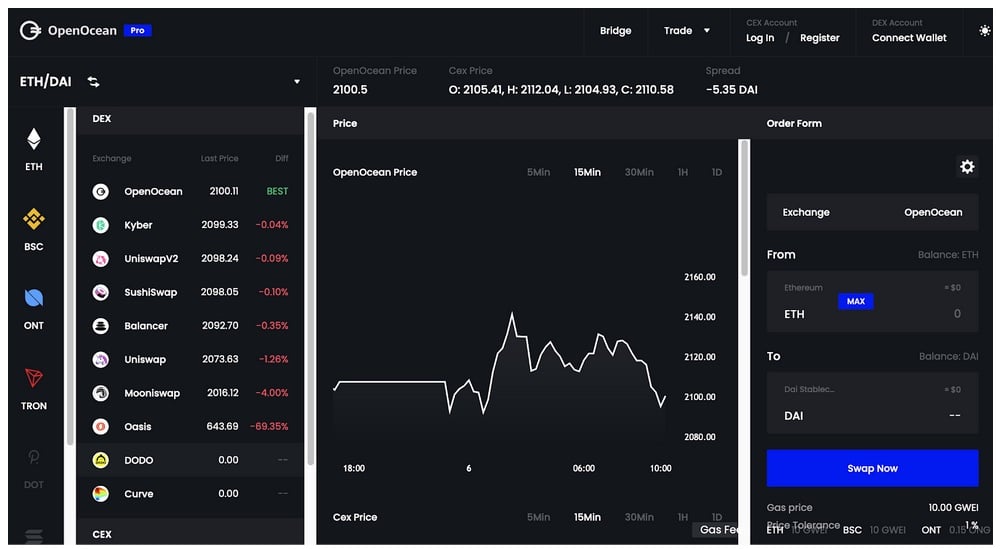1002x549 pixels.
Task: Click the swap pair direction icon
Action: pyautogui.click(x=93, y=82)
